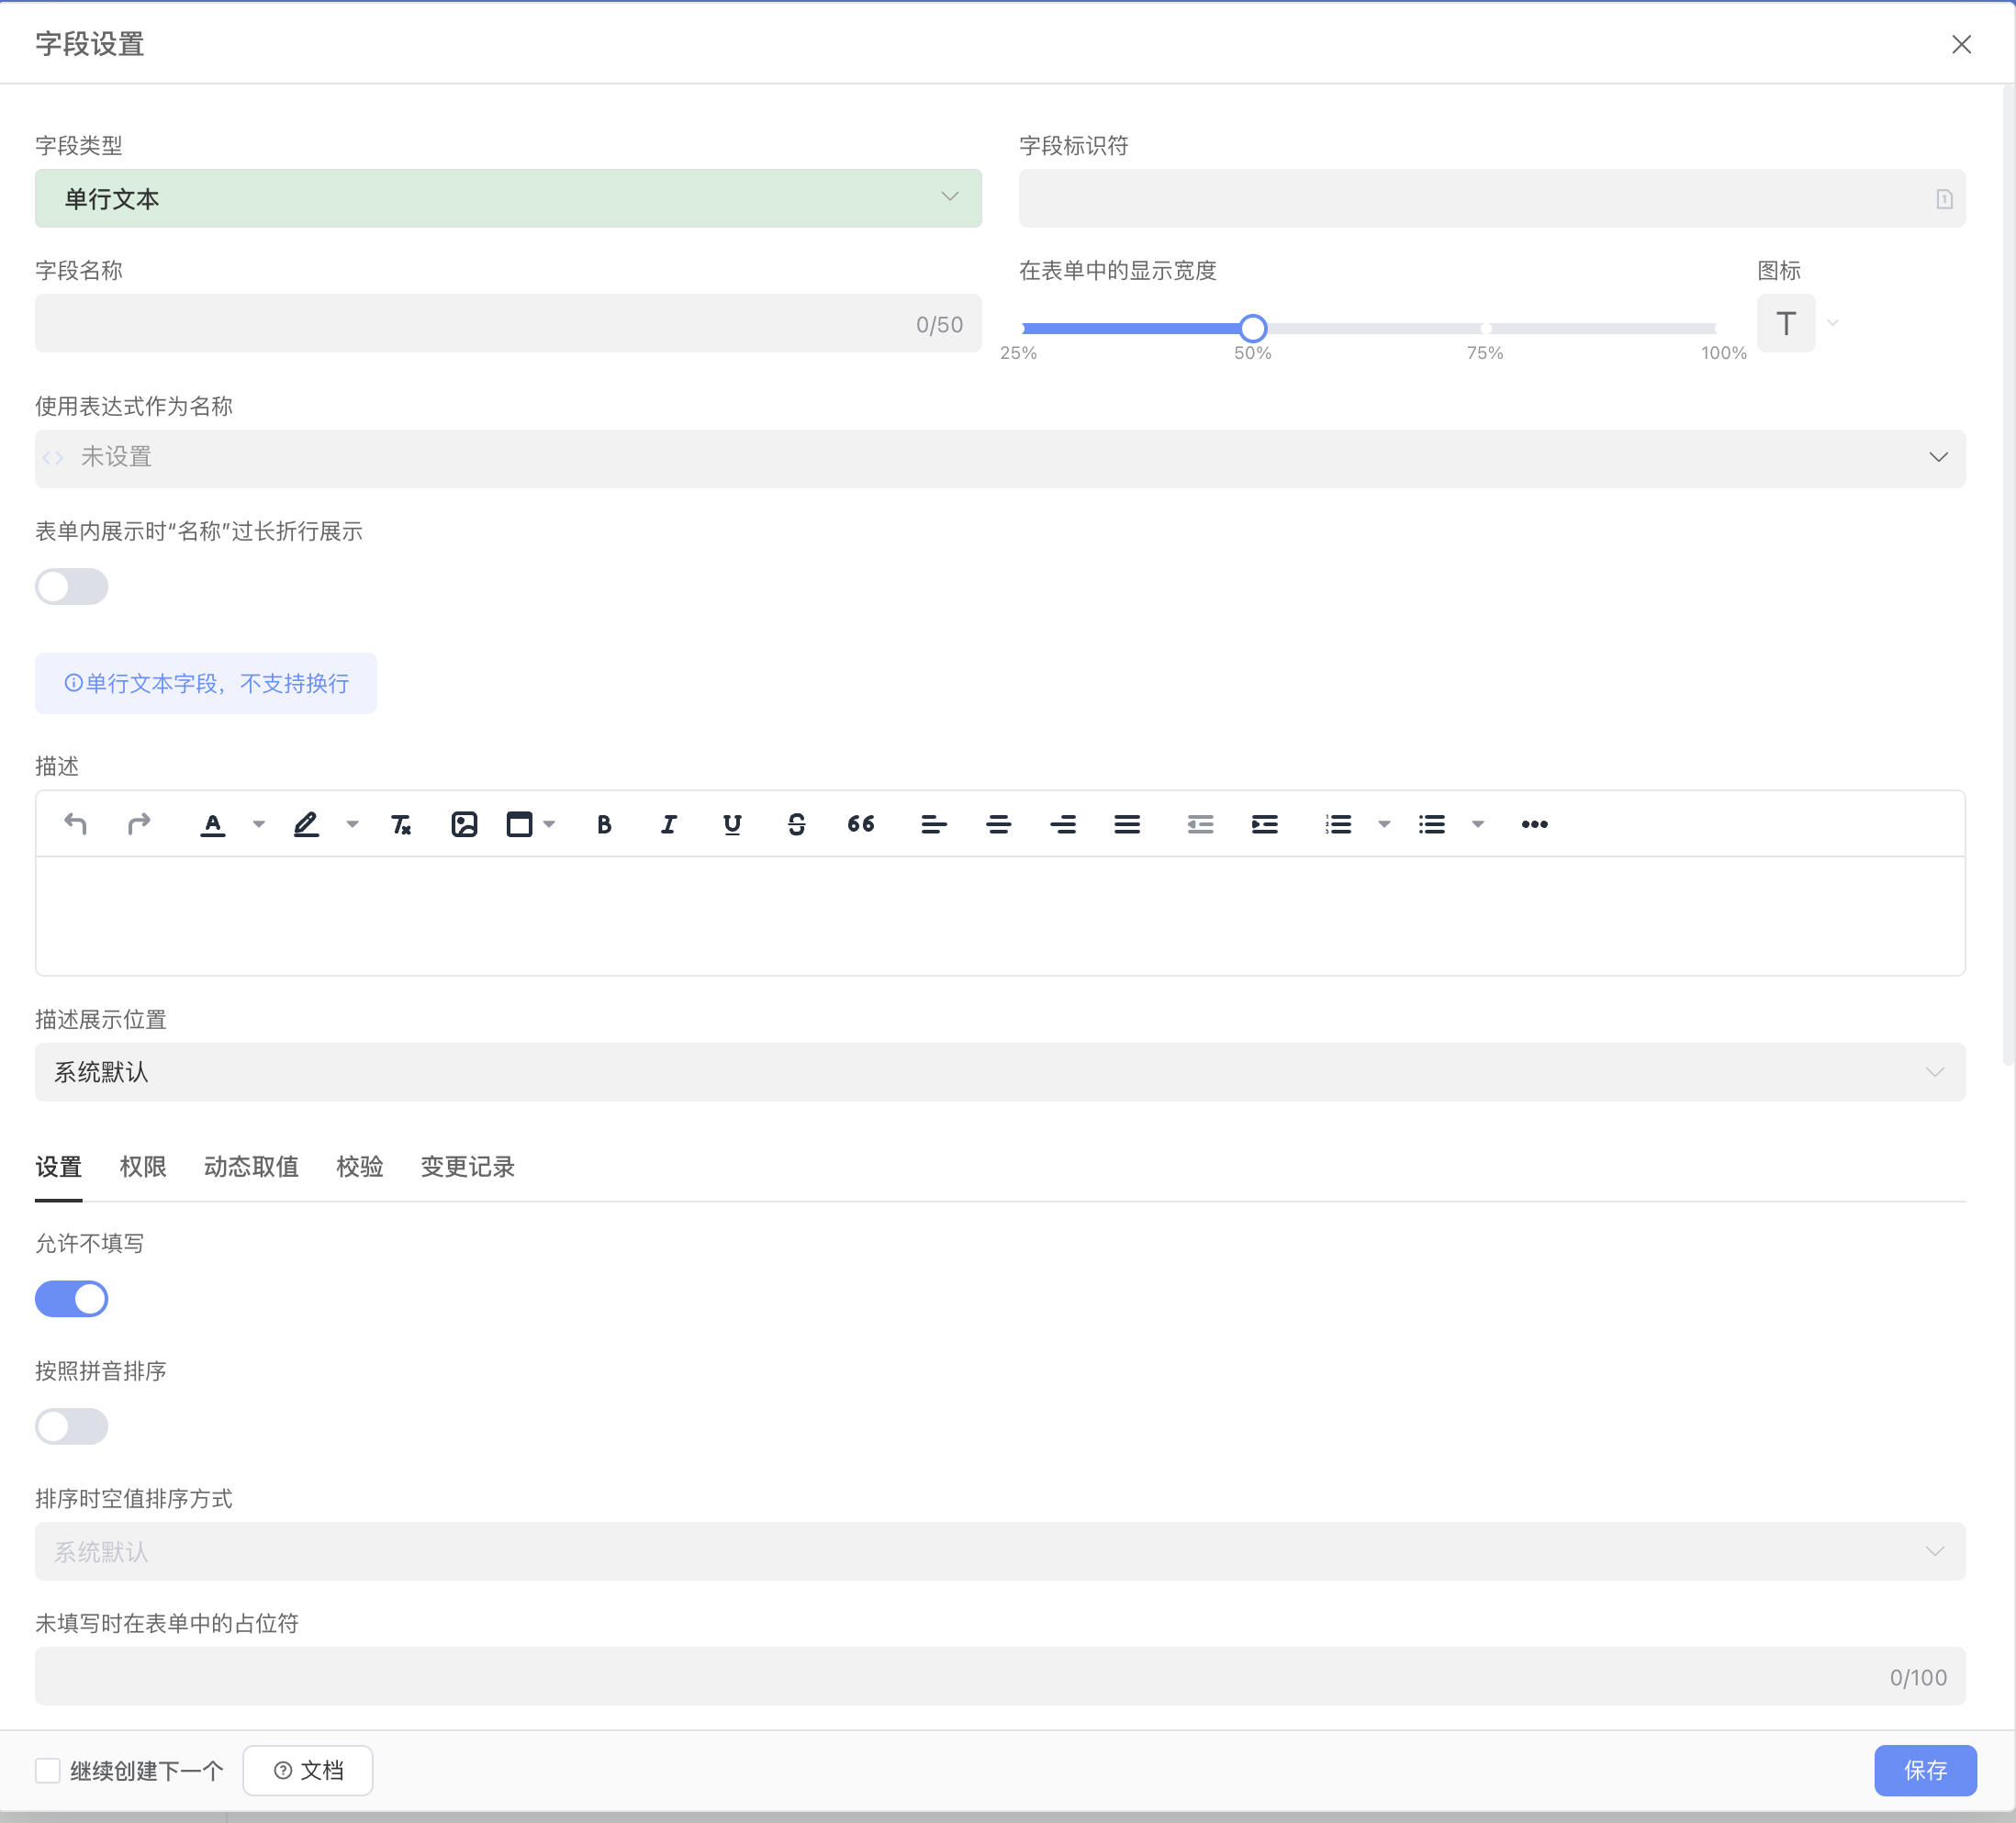Expand the 描述展示位置 dropdown

pyautogui.click(x=1000, y=1072)
